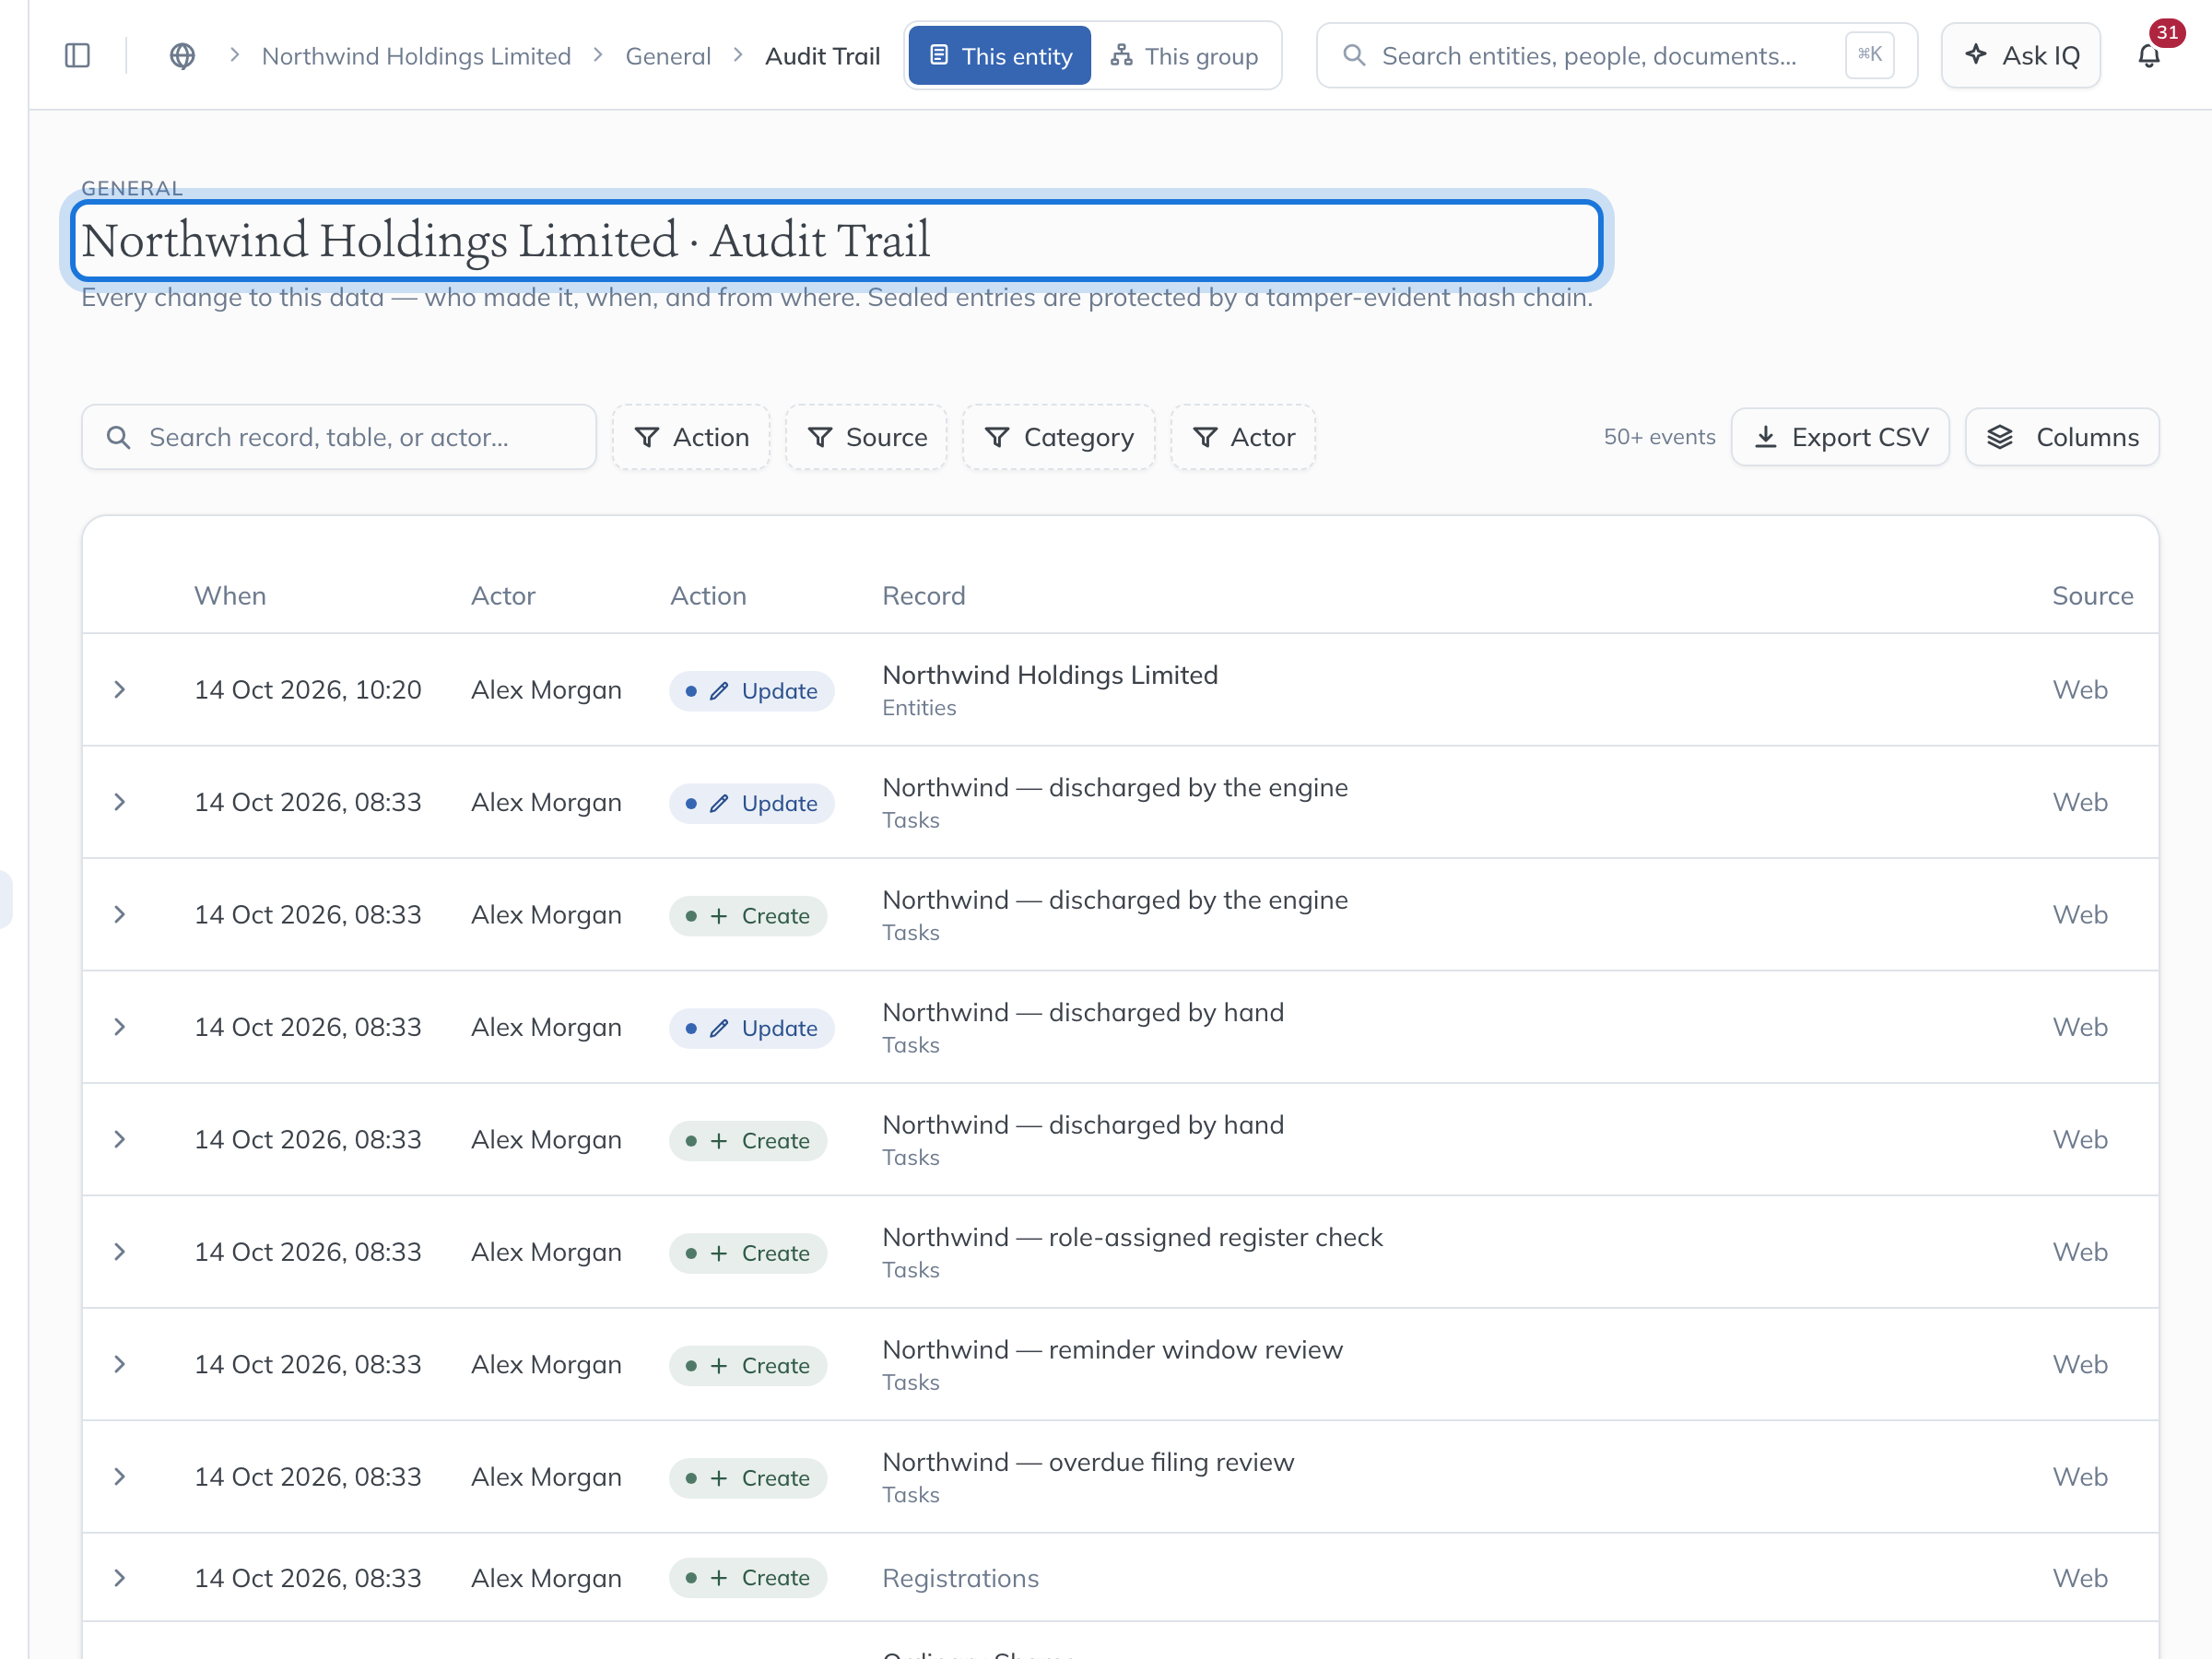Export events with Export CSV
2212x1659 pixels.
pos(1840,437)
